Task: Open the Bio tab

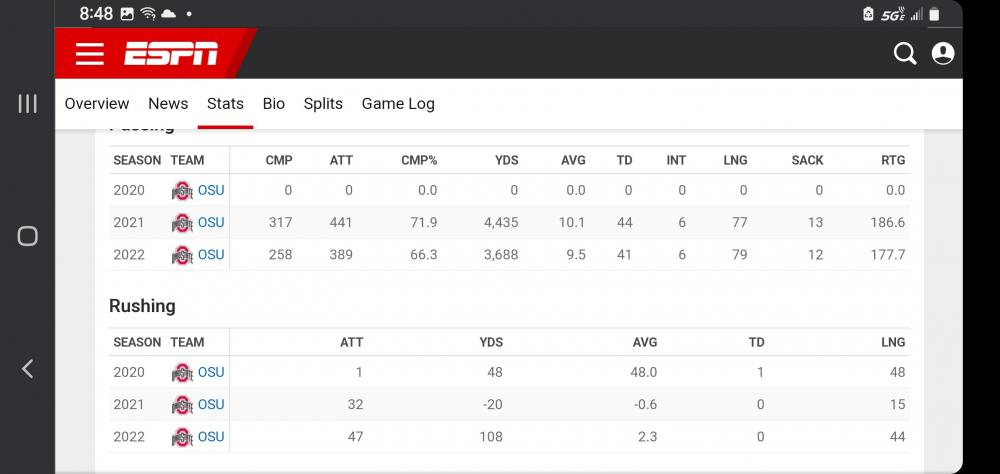Action: (x=274, y=103)
